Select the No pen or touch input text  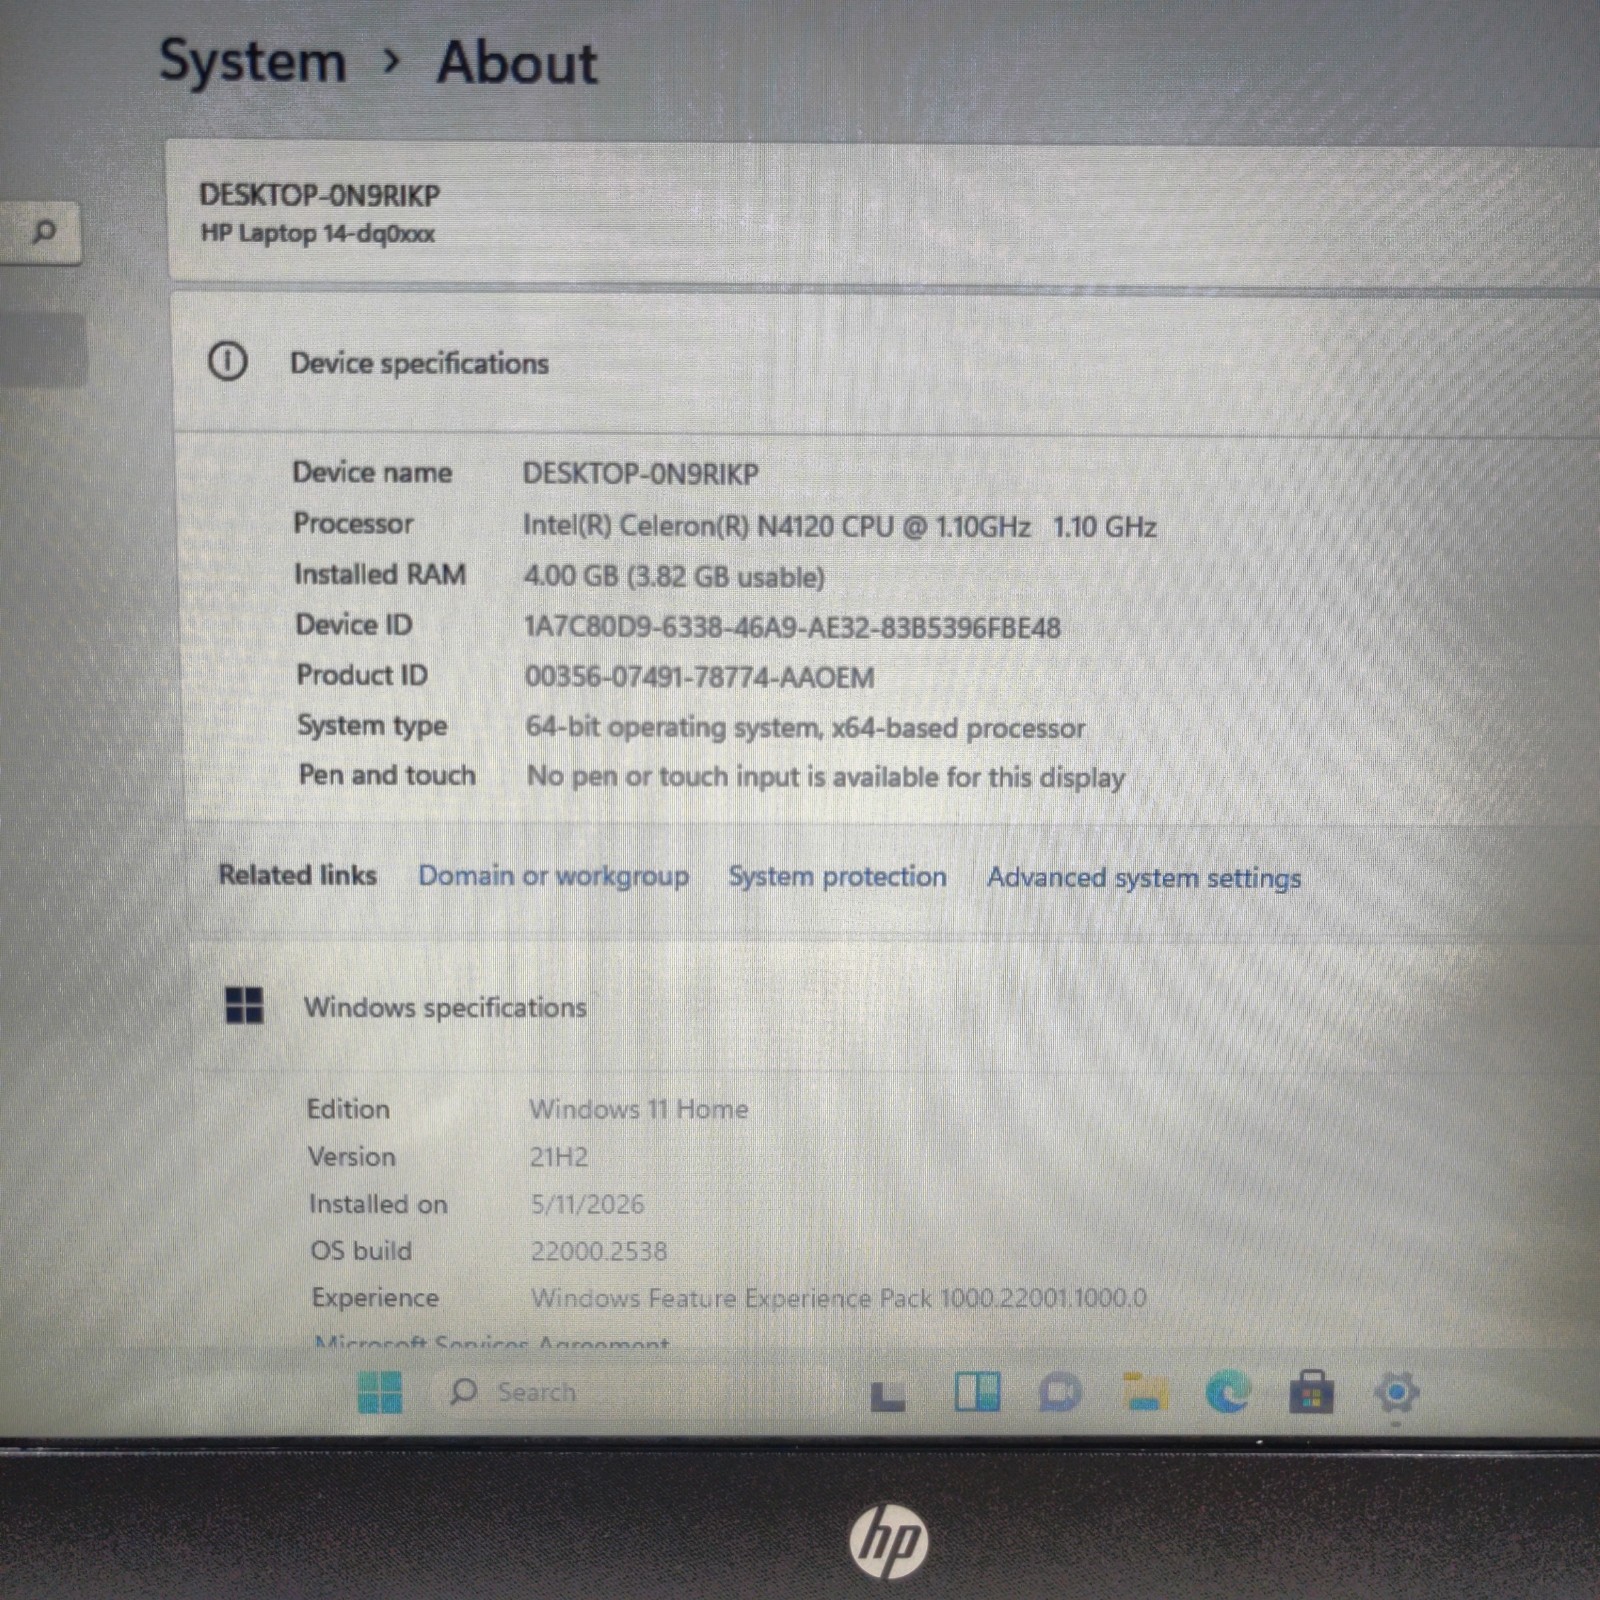coord(826,777)
